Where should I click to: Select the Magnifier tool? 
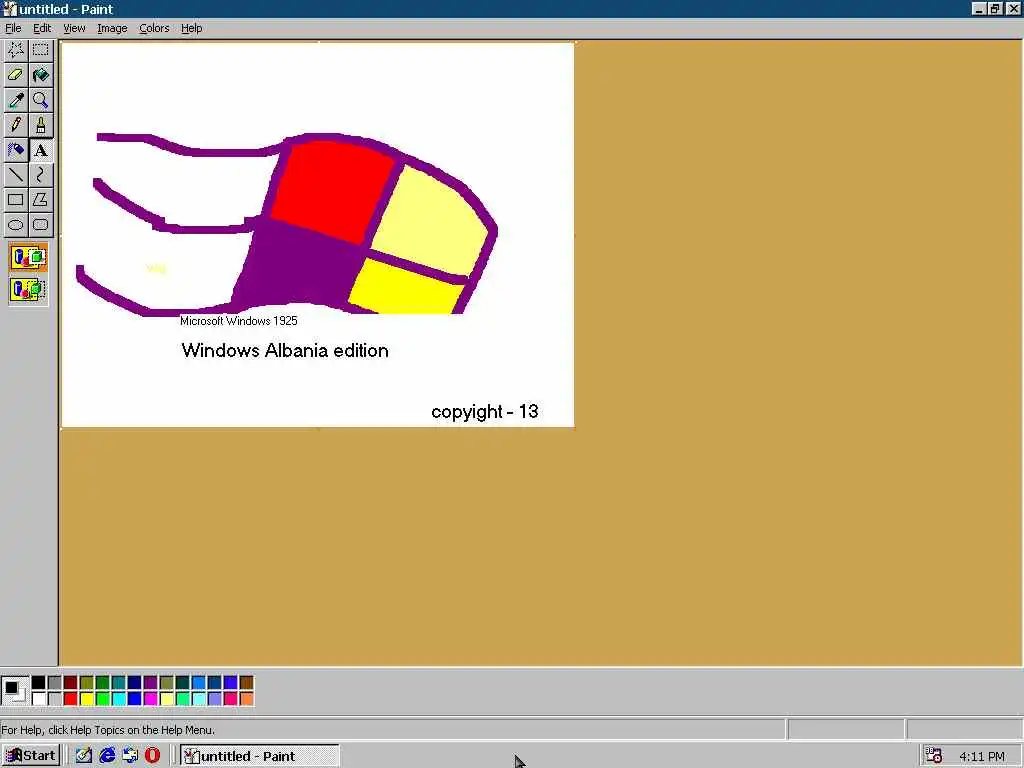click(40, 100)
